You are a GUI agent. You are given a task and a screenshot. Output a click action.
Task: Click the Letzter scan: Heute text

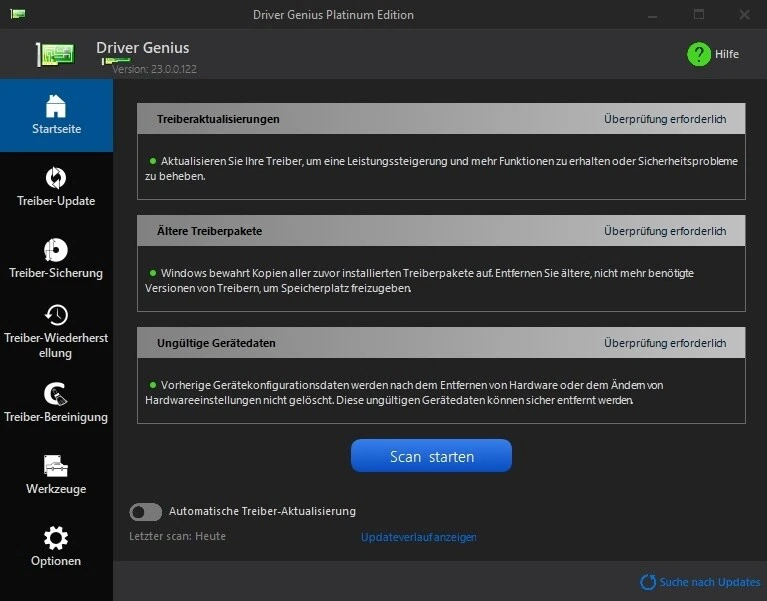coord(178,536)
